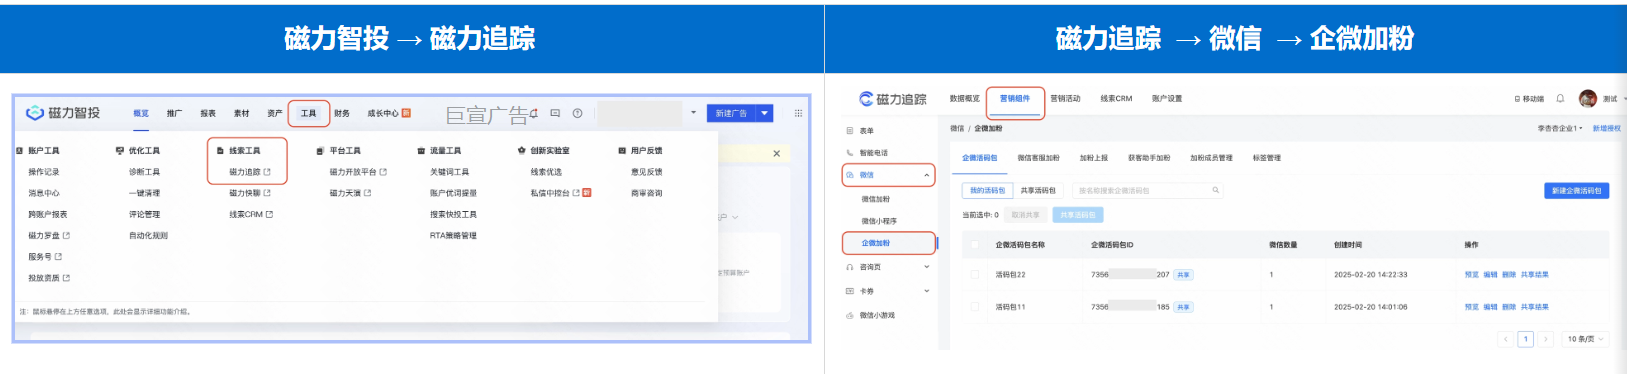The height and width of the screenshot is (374, 1627).
Task: Check the box for 活码包22 row
Action: point(974,274)
